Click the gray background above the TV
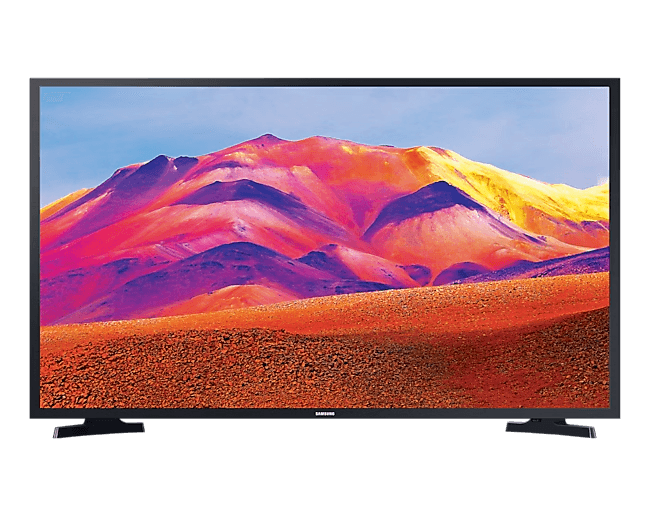The image size is (650, 519). [x=325, y=40]
